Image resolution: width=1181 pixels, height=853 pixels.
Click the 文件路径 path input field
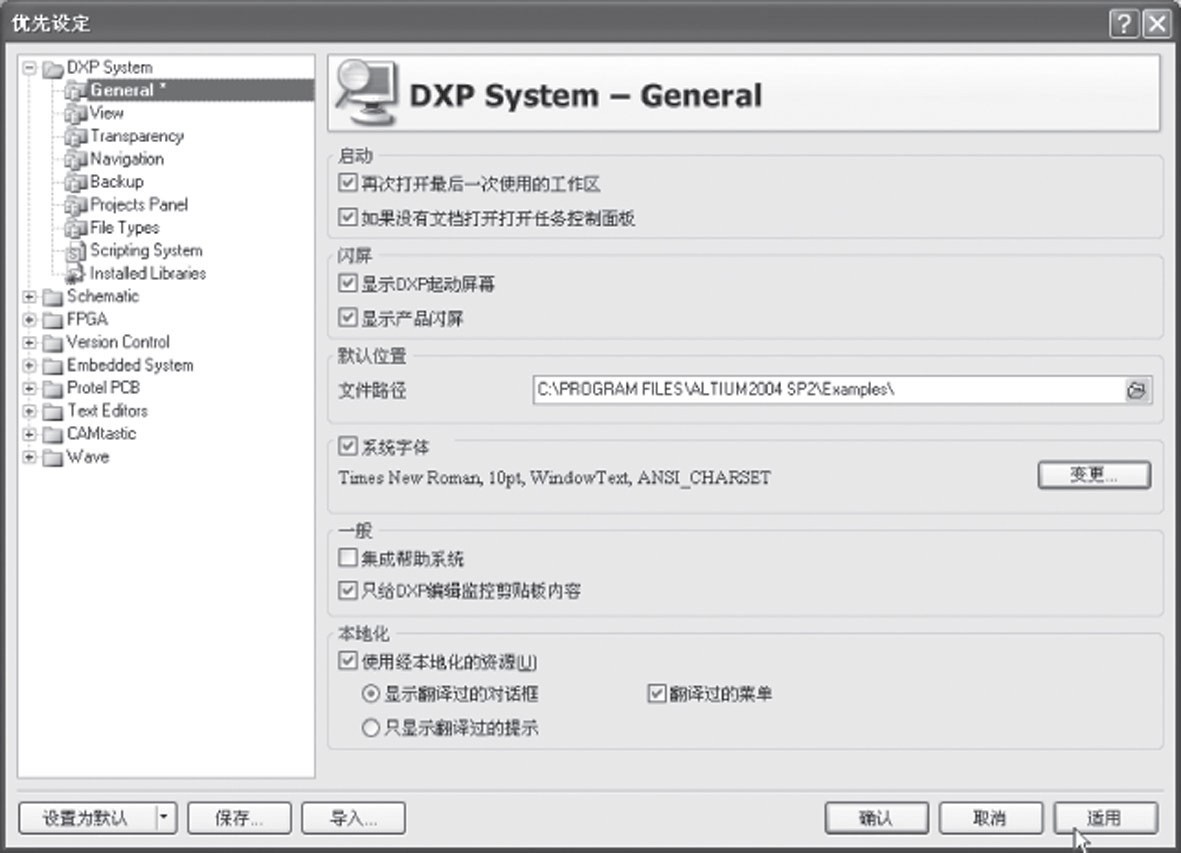click(x=829, y=390)
